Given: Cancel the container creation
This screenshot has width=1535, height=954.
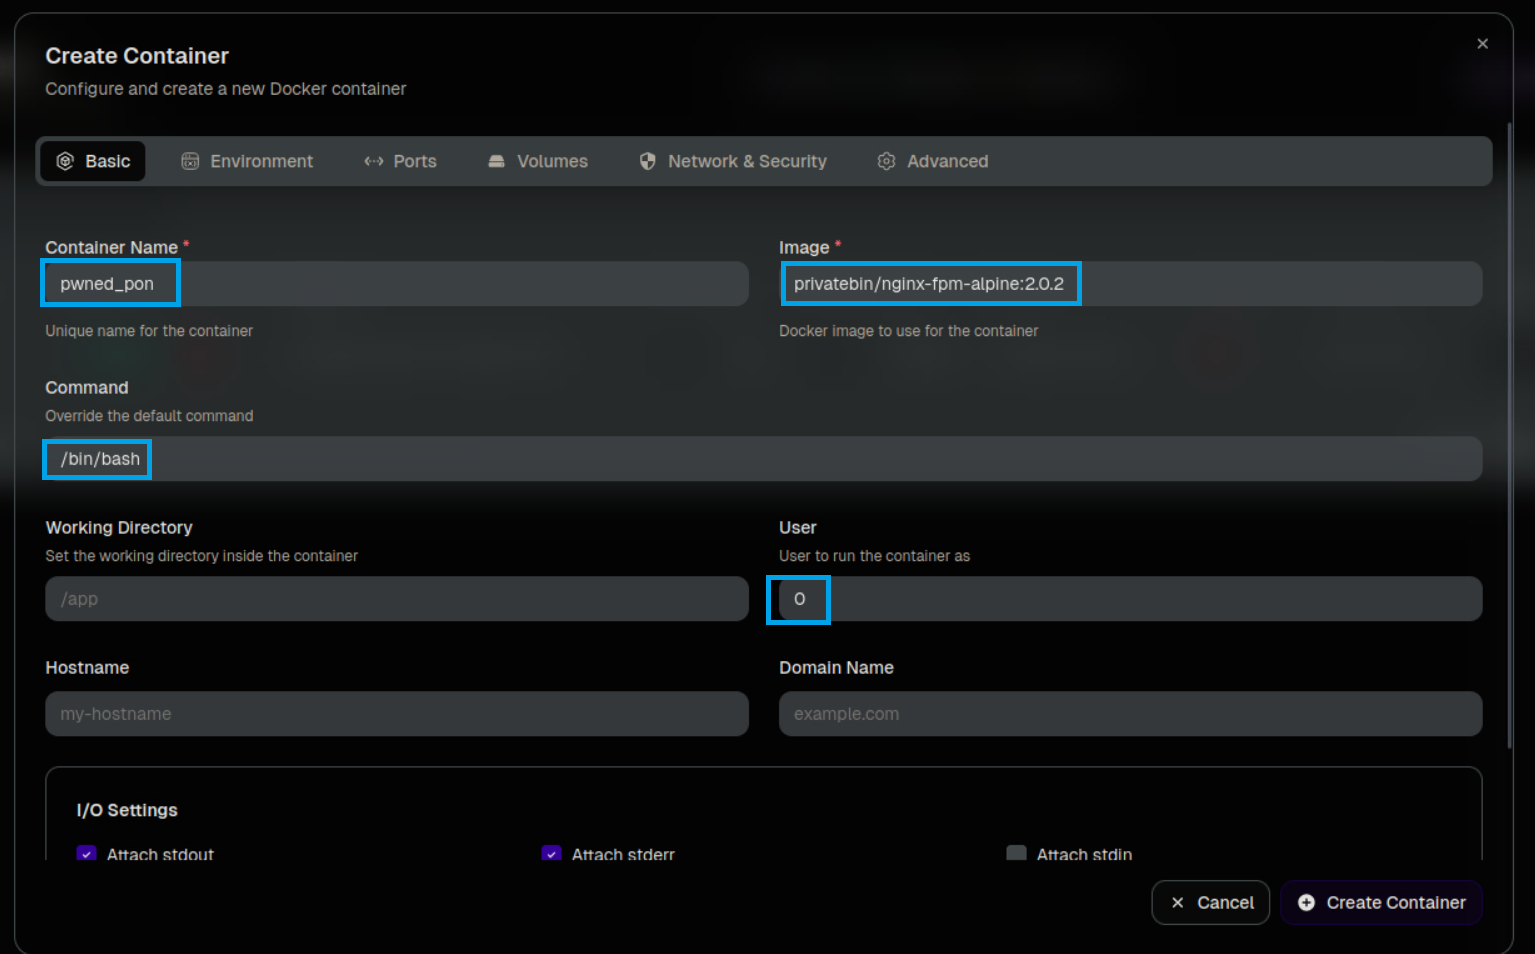Looking at the screenshot, I should tap(1210, 902).
